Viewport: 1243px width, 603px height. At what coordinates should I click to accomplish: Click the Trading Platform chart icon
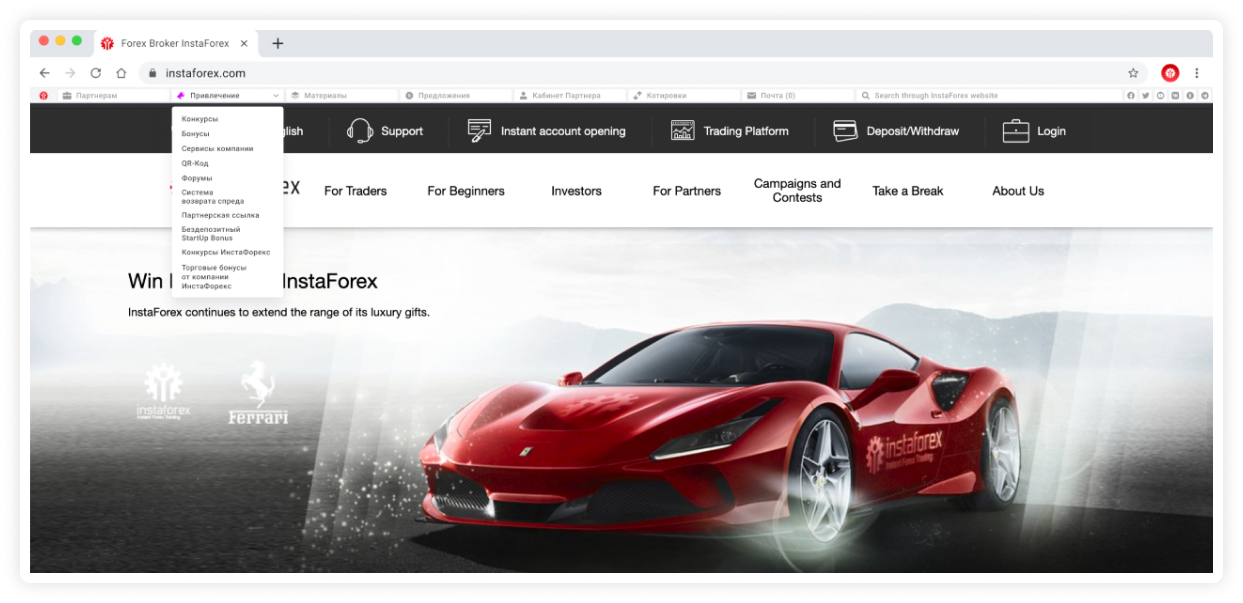(683, 131)
